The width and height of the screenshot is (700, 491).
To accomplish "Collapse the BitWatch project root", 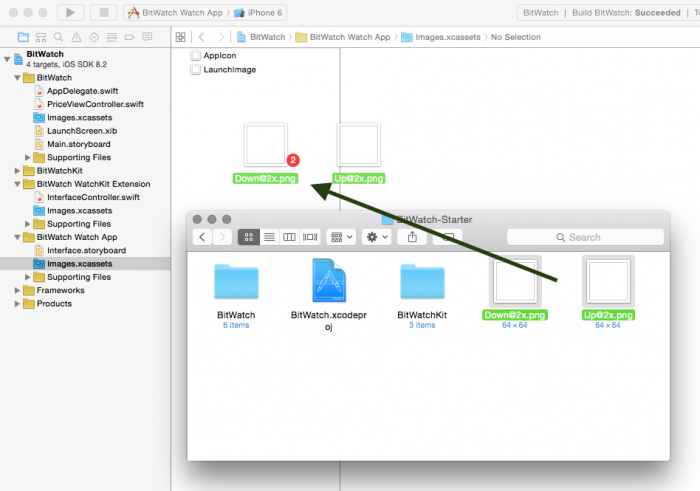I will tap(7, 59).
